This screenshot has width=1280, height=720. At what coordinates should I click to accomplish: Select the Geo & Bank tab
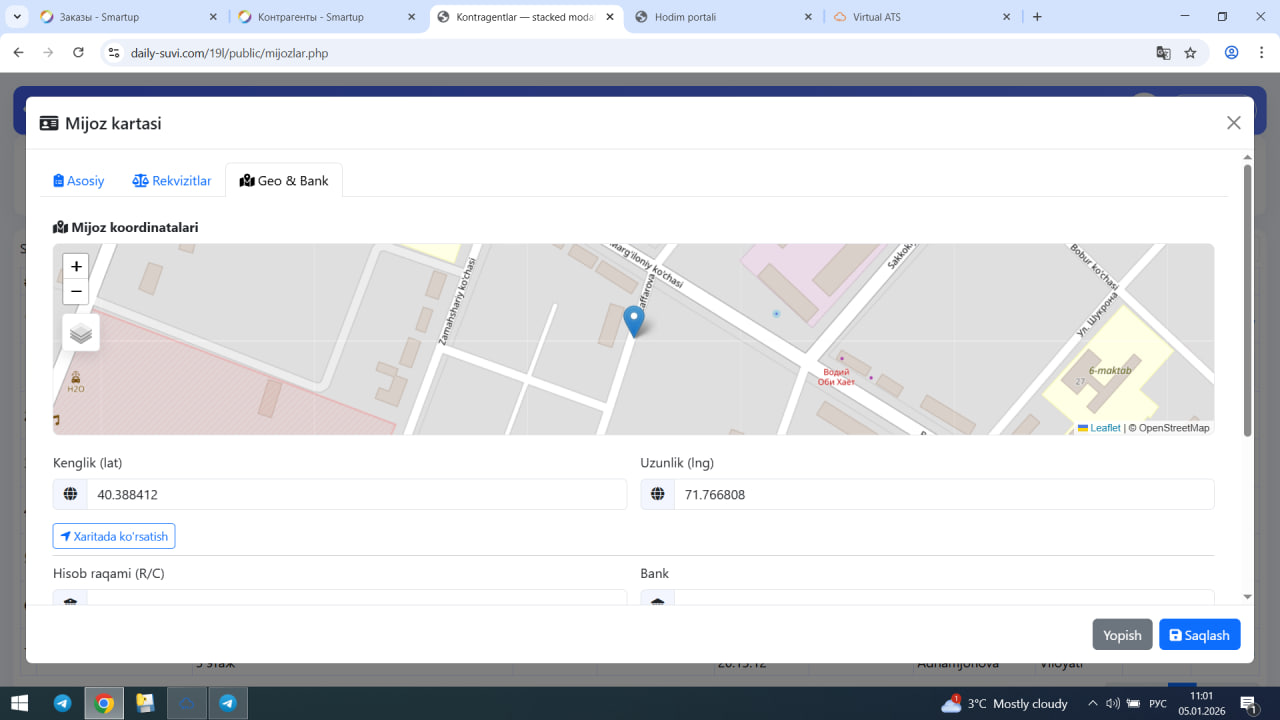click(x=284, y=181)
